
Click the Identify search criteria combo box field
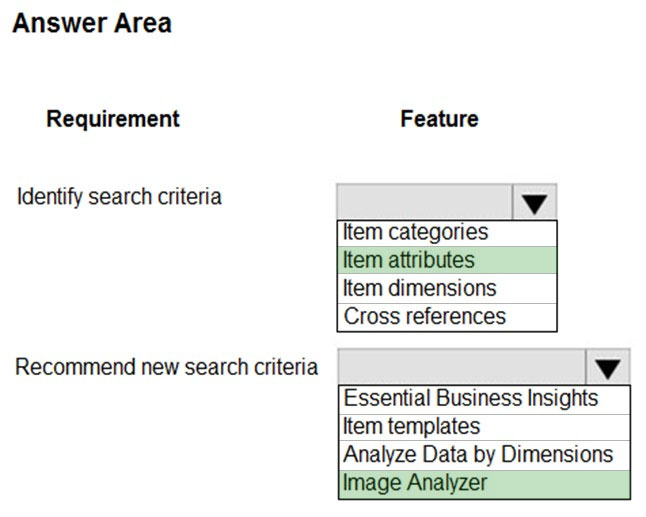pyautogui.click(x=425, y=202)
